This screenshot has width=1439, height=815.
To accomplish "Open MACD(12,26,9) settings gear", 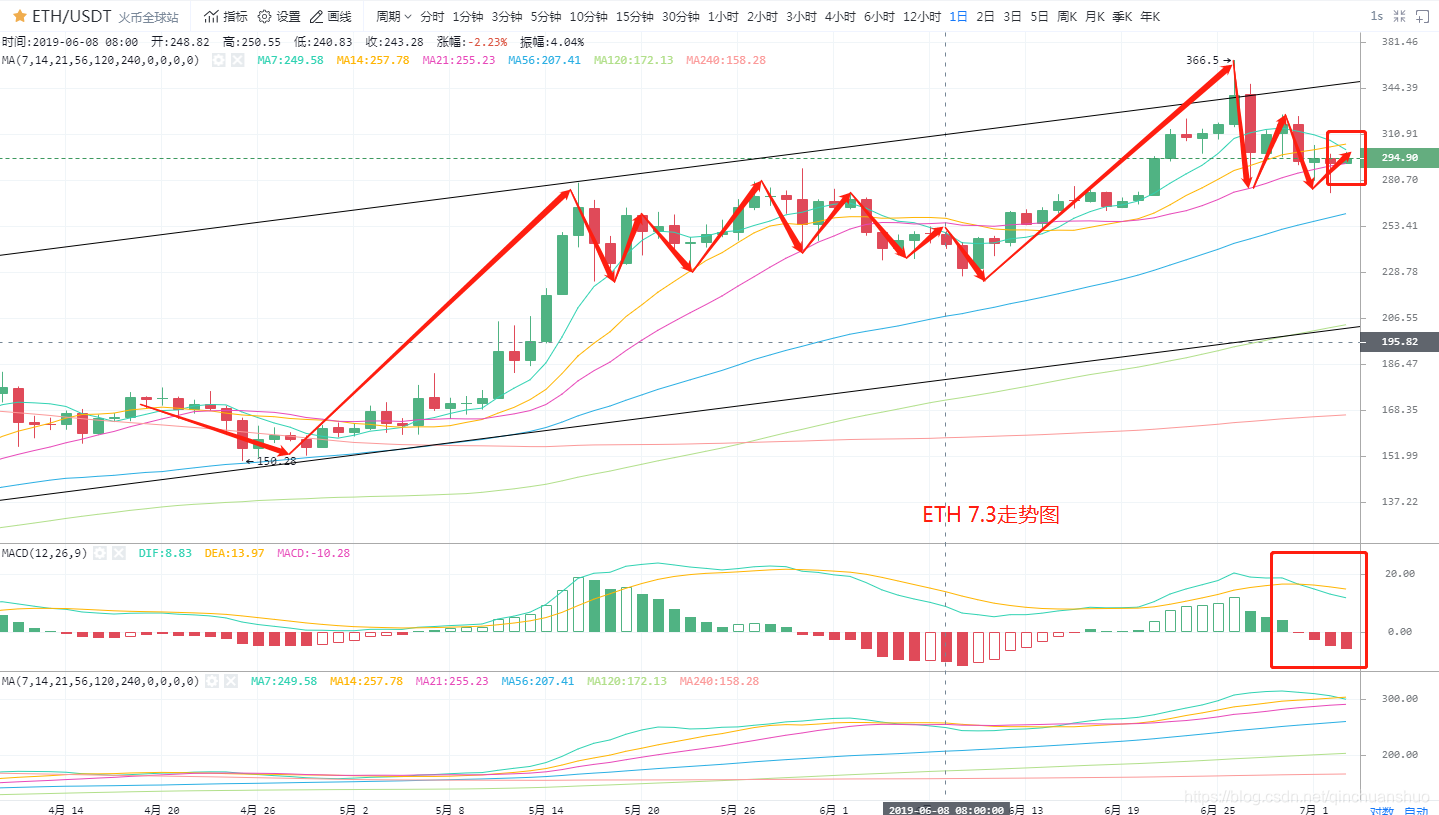I will (x=99, y=552).
